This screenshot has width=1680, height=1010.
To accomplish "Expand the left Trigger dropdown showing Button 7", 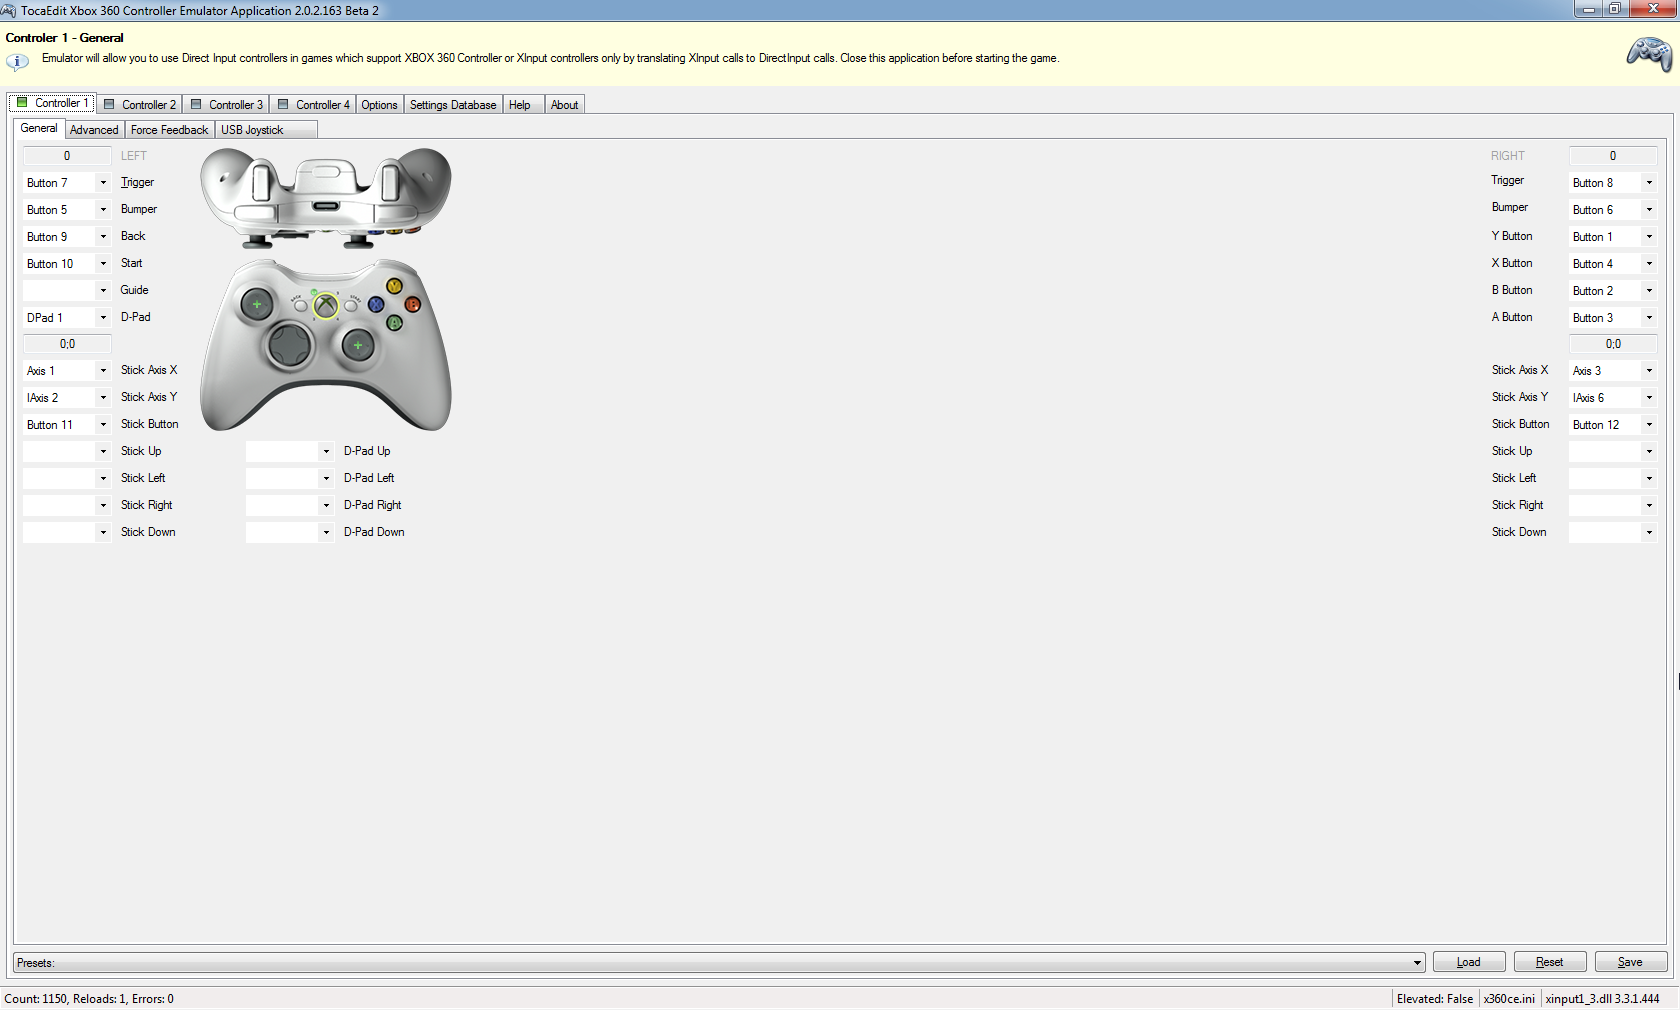I will click(102, 183).
